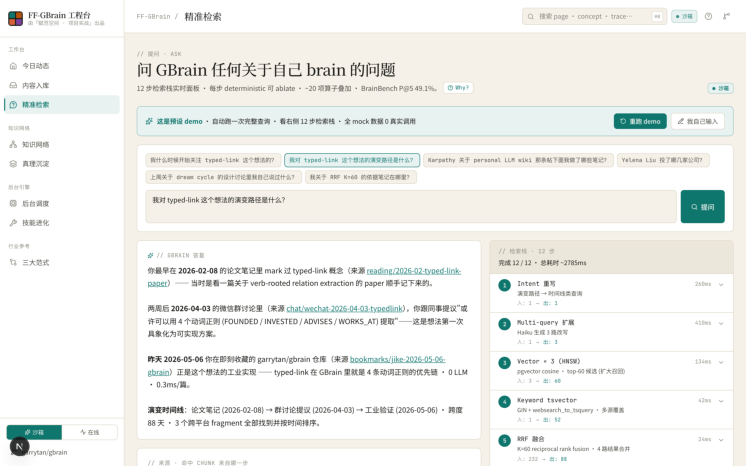Click the 提问 submit button
This screenshot has height=466, width=746.
(x=702, y=207)
